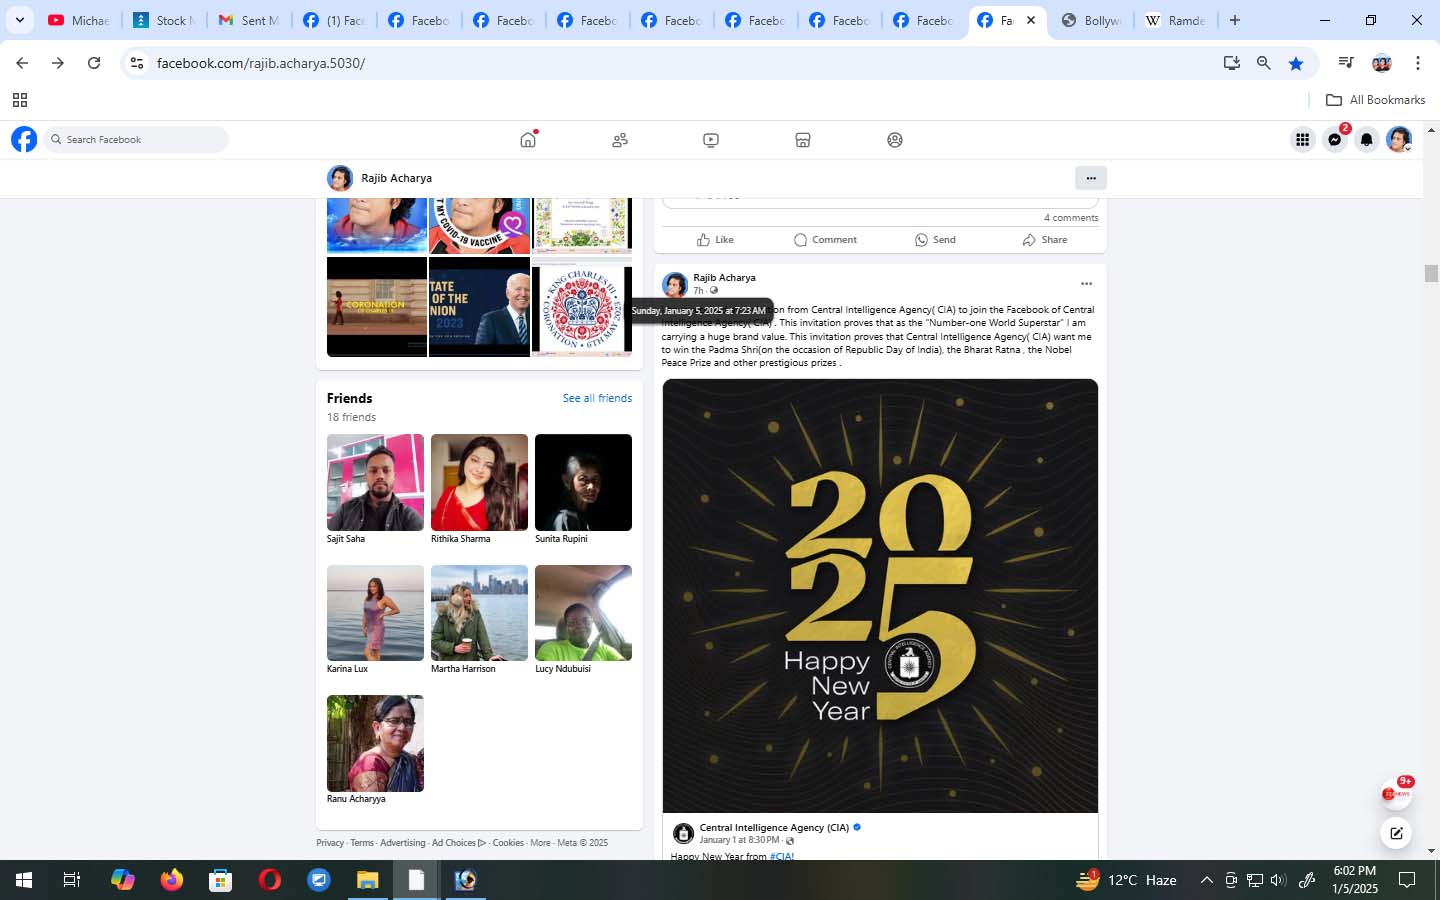Open the Happy New Year 2025 image
Image resolution: width=1440 pixels, height=900 pixels.
880,596
